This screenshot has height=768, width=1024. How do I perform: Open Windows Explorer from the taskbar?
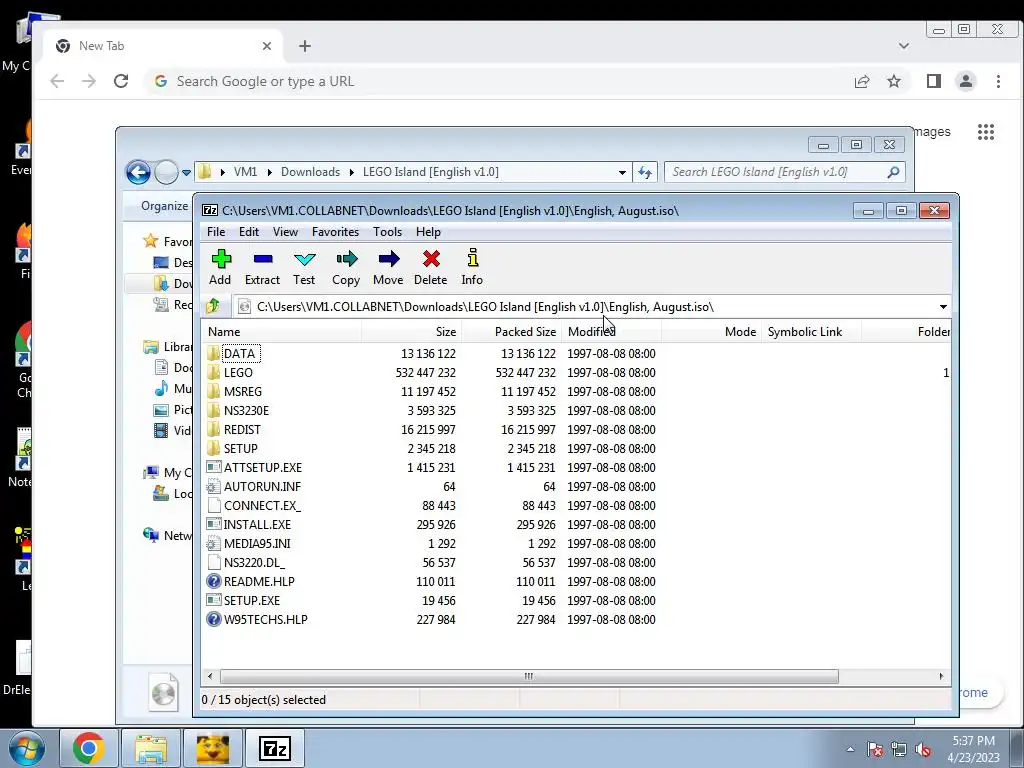(151, 748)
